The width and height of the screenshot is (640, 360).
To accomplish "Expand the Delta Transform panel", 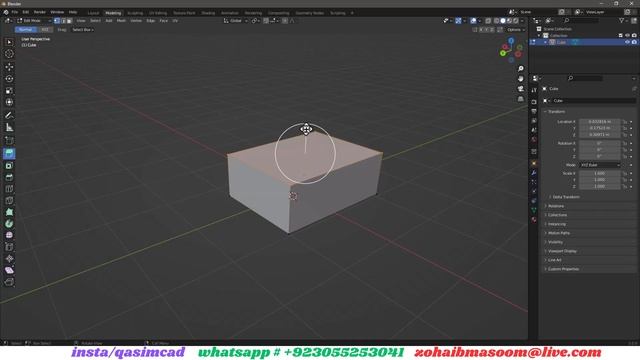I will coord(565,197).
